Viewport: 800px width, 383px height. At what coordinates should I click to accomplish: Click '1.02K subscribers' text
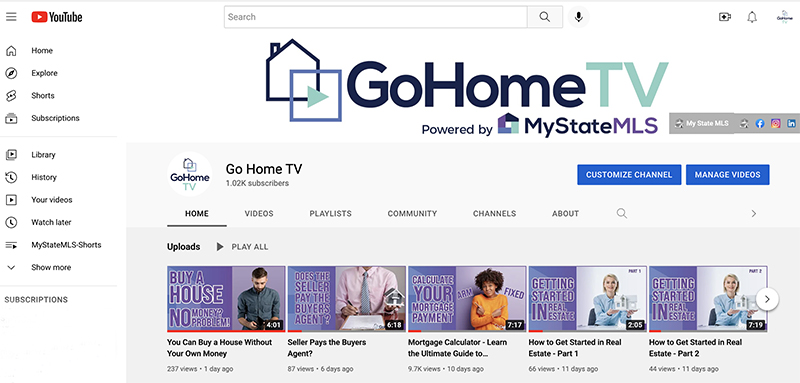point(258,183)
